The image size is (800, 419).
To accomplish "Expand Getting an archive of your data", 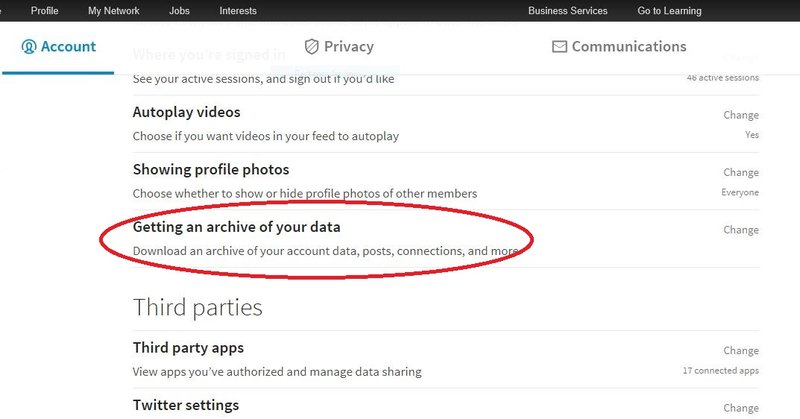I will 445,239.
